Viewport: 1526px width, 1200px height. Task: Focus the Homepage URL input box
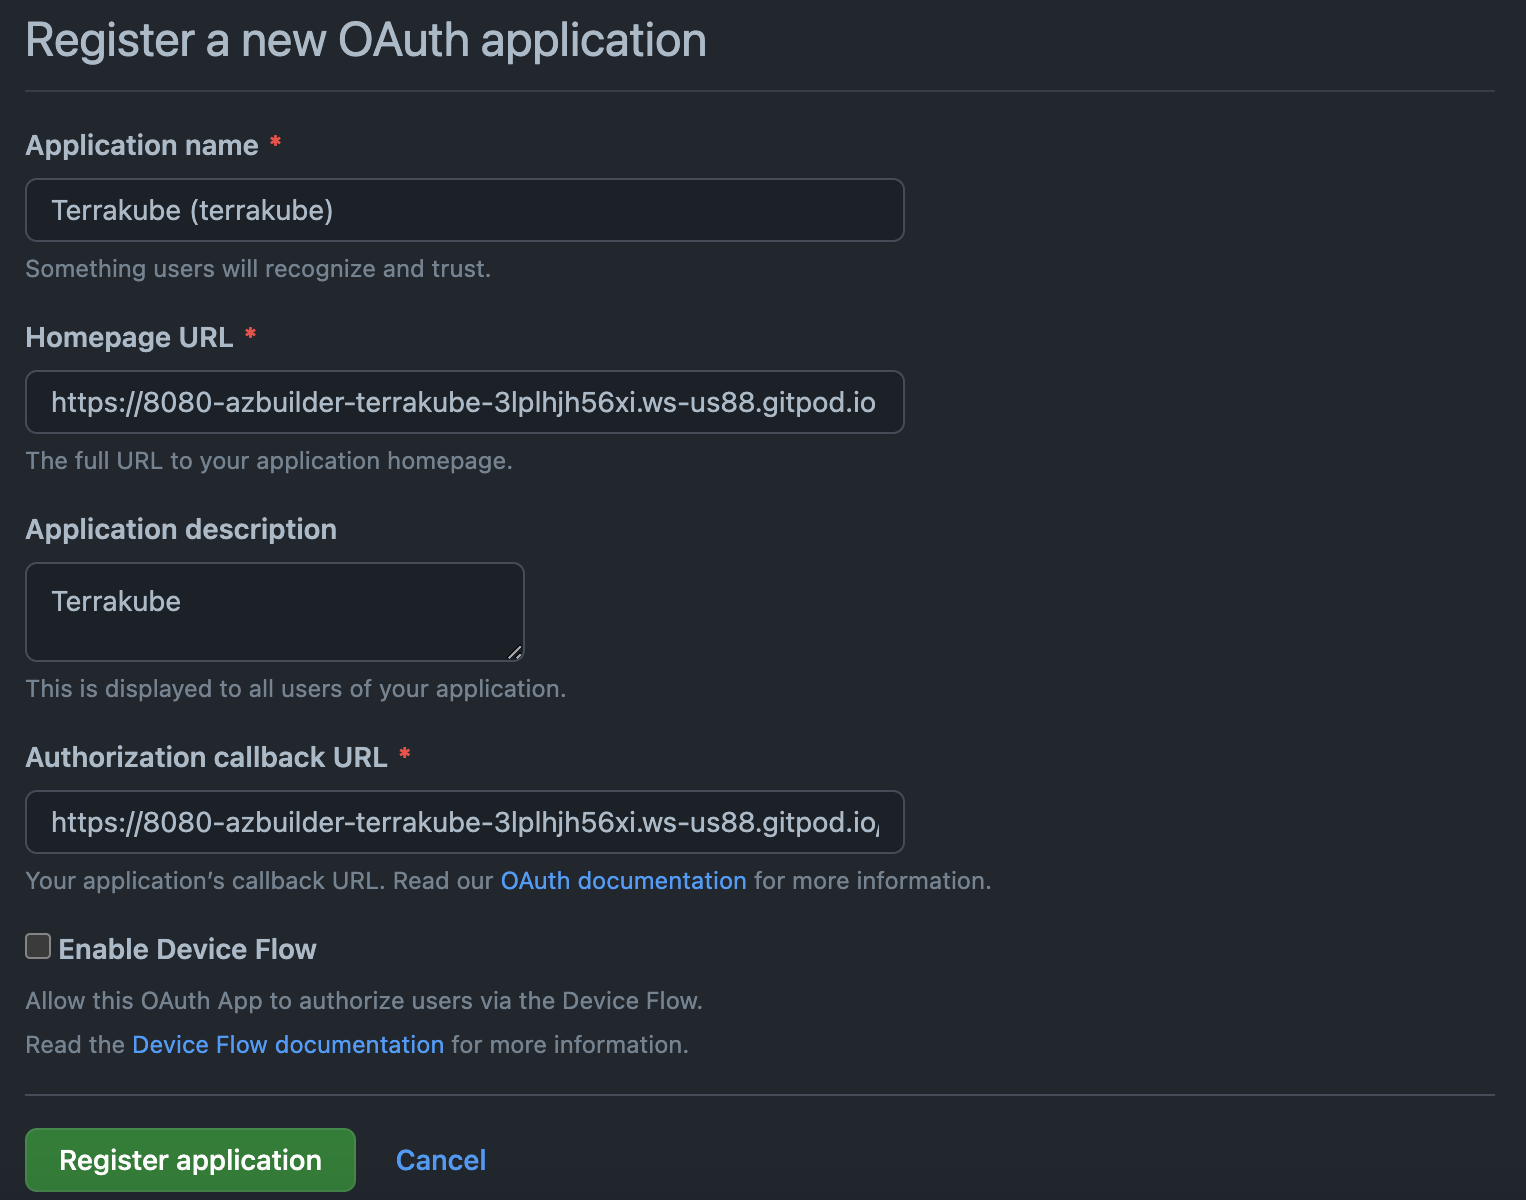(464, 402)
